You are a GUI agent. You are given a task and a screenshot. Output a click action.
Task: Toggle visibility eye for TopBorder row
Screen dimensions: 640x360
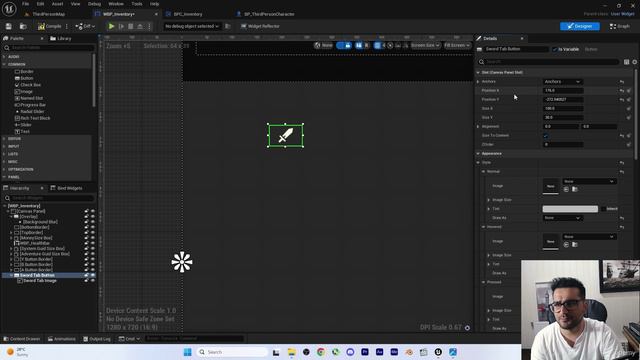pos(93,233)
